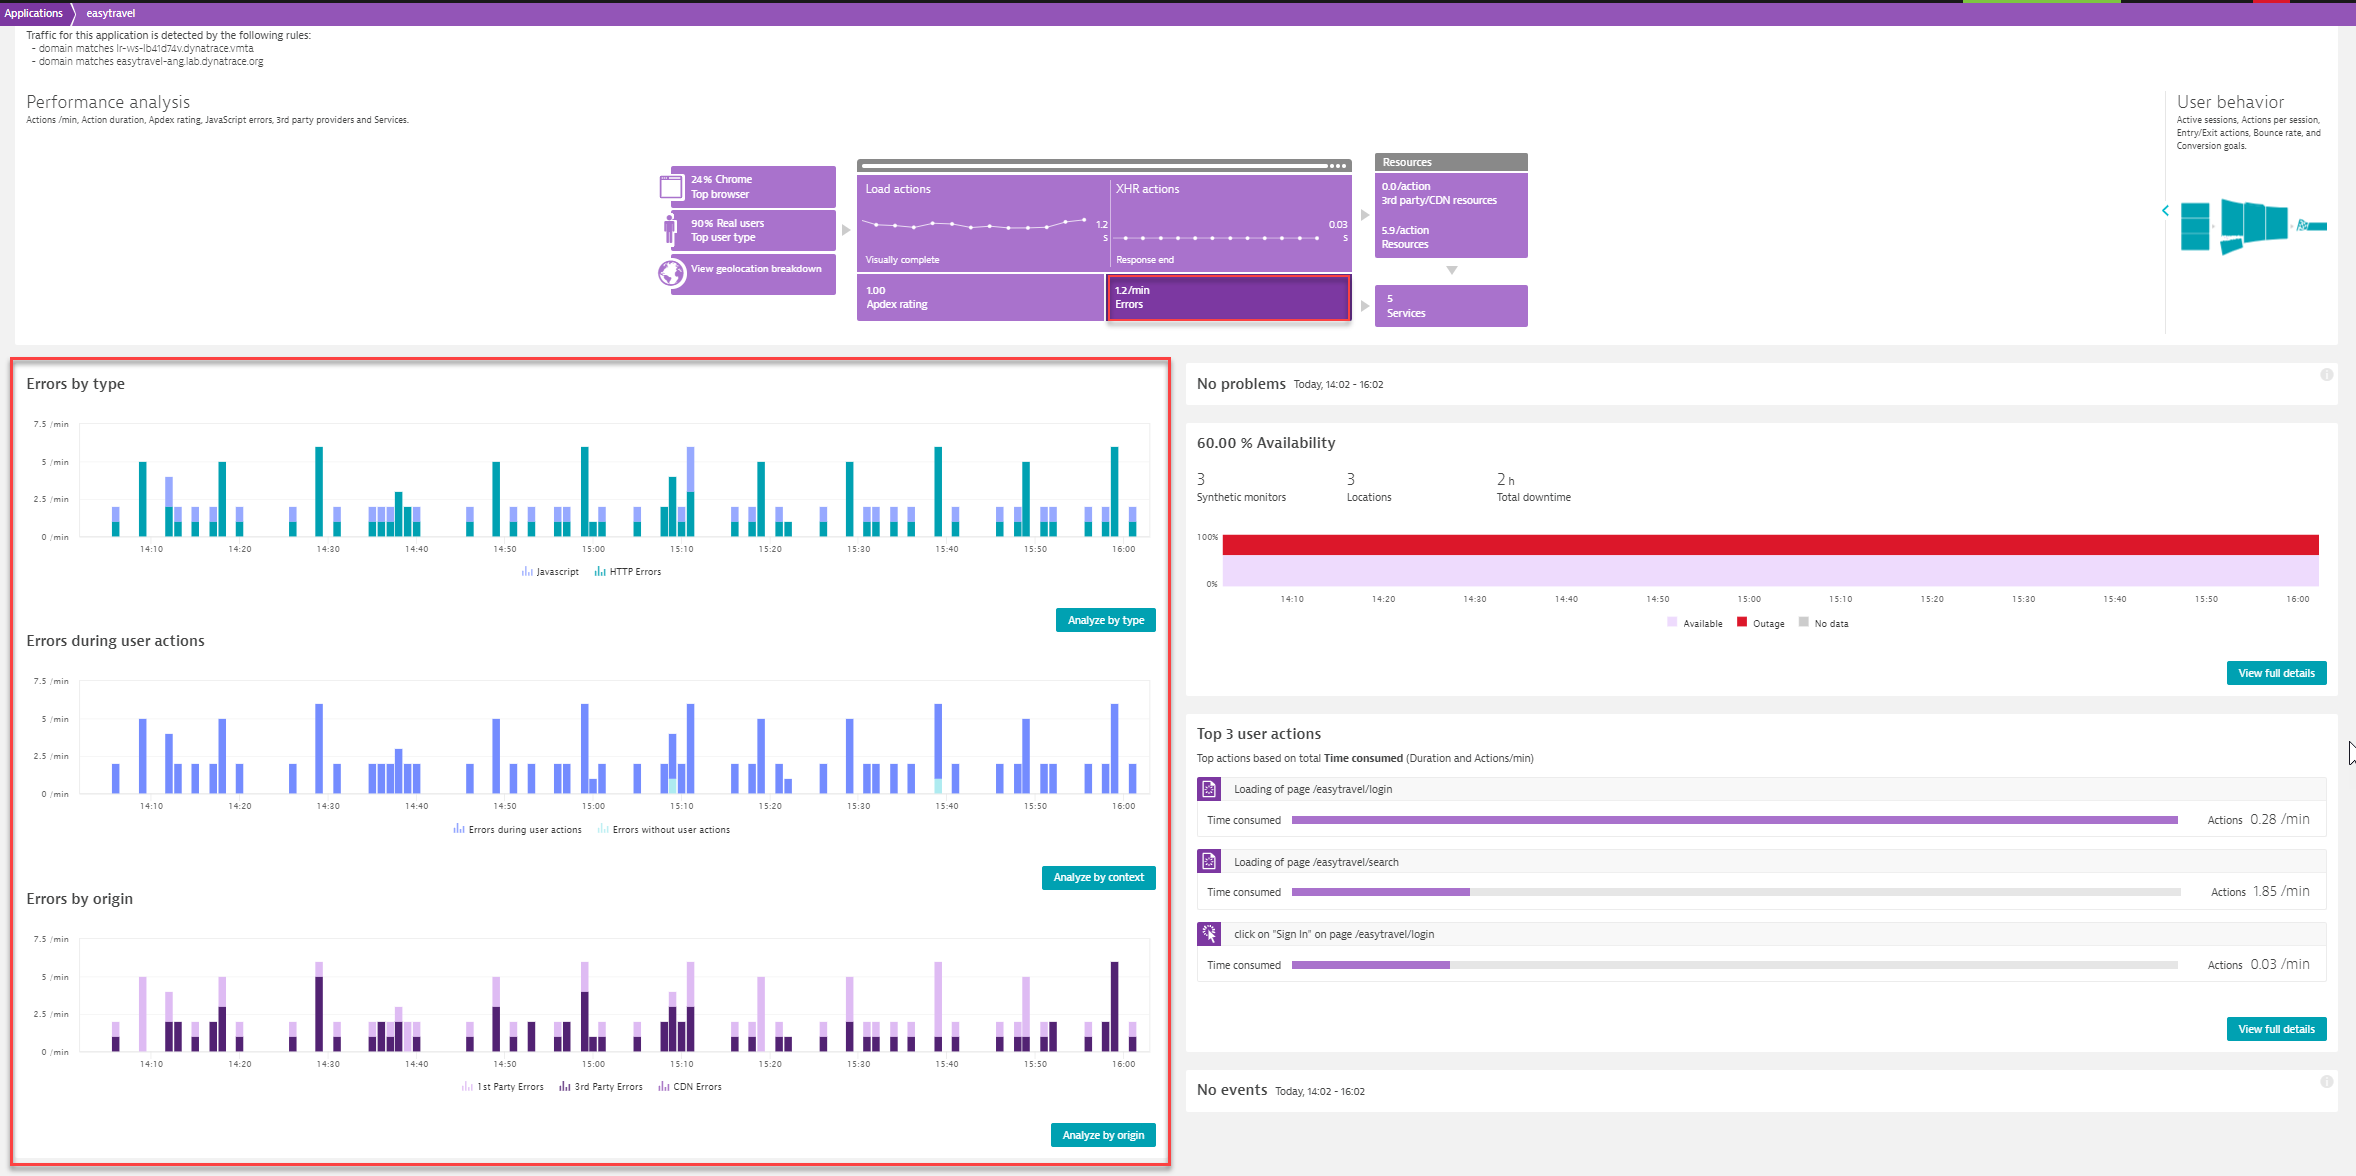Click Analyze by origin button
Viewport: 2356px width, 1176px height.
[x=1103, y=1135]
